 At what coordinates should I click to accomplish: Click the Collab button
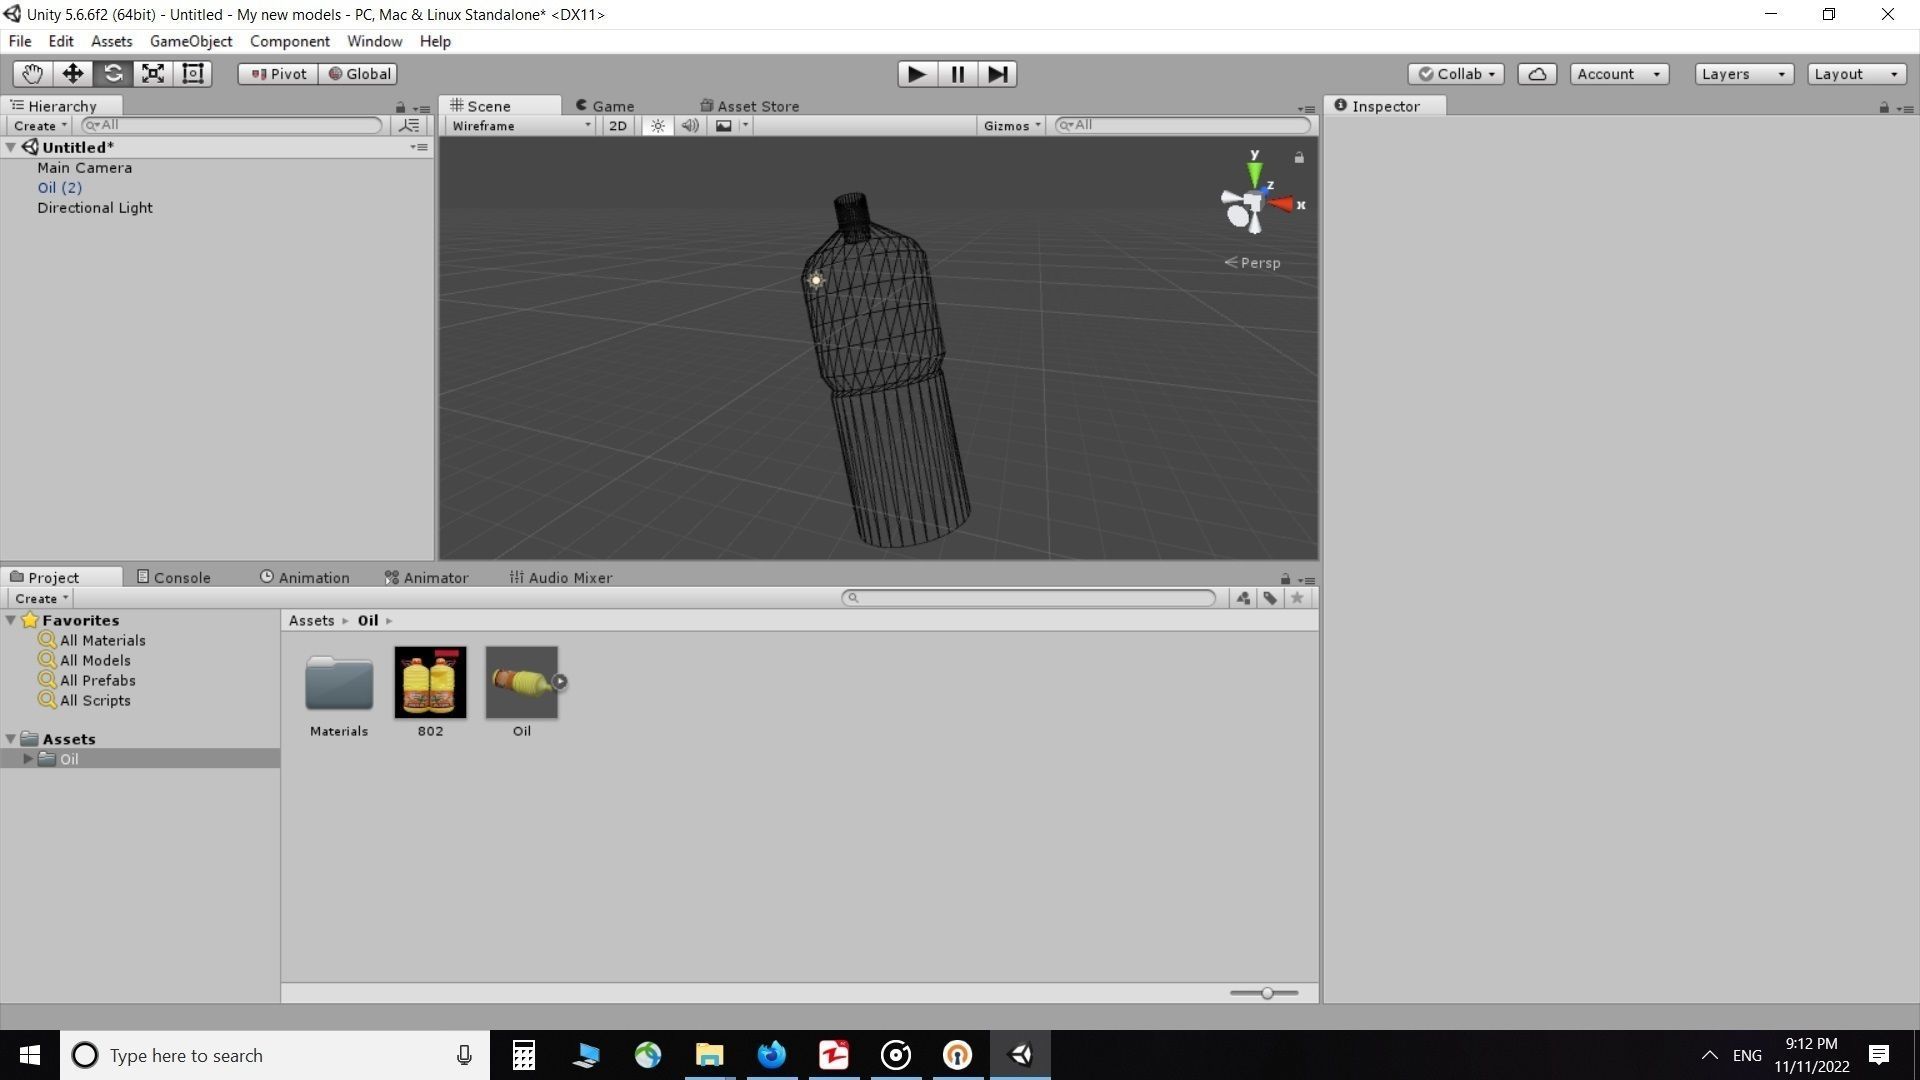[x=1455, y=73]
